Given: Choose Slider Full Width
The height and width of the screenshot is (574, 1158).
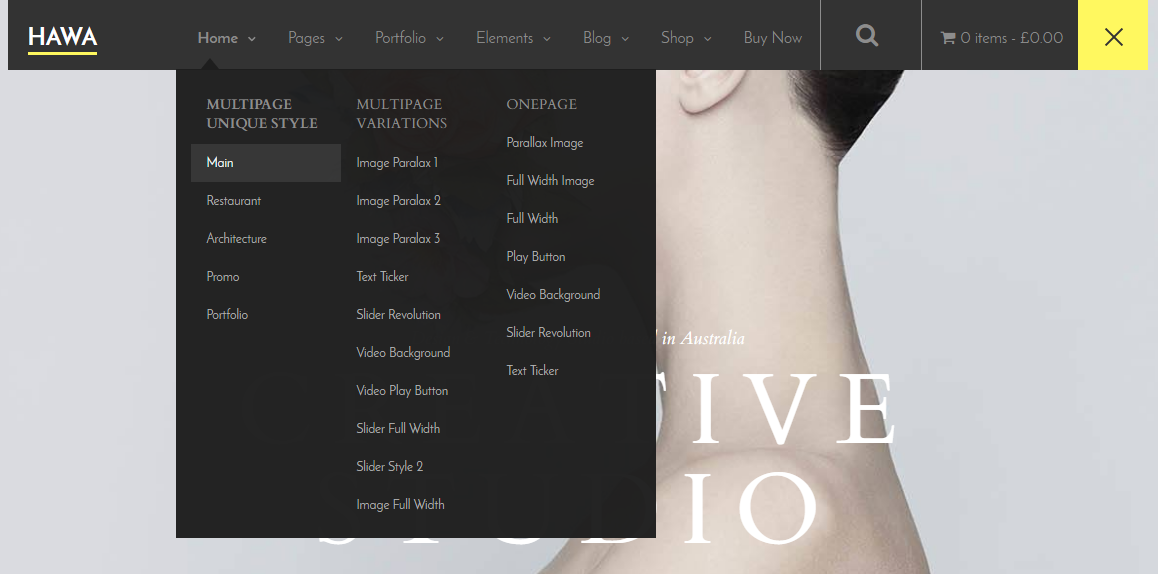Looking at the screenshot, I should pos(398,428).
